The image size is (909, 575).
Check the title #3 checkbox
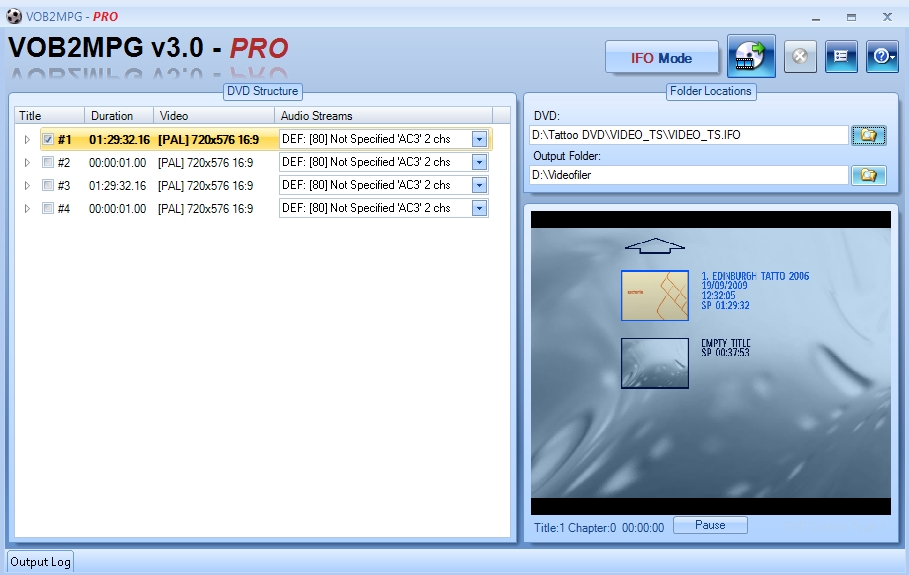point(48,185)
